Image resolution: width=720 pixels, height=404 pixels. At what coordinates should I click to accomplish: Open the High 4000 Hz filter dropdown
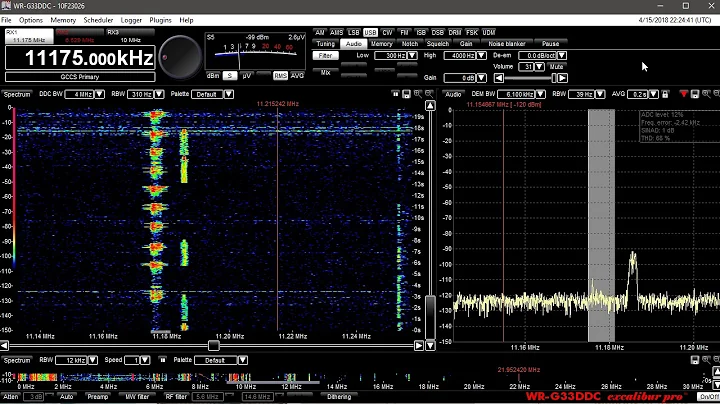[x=481, y=56]
